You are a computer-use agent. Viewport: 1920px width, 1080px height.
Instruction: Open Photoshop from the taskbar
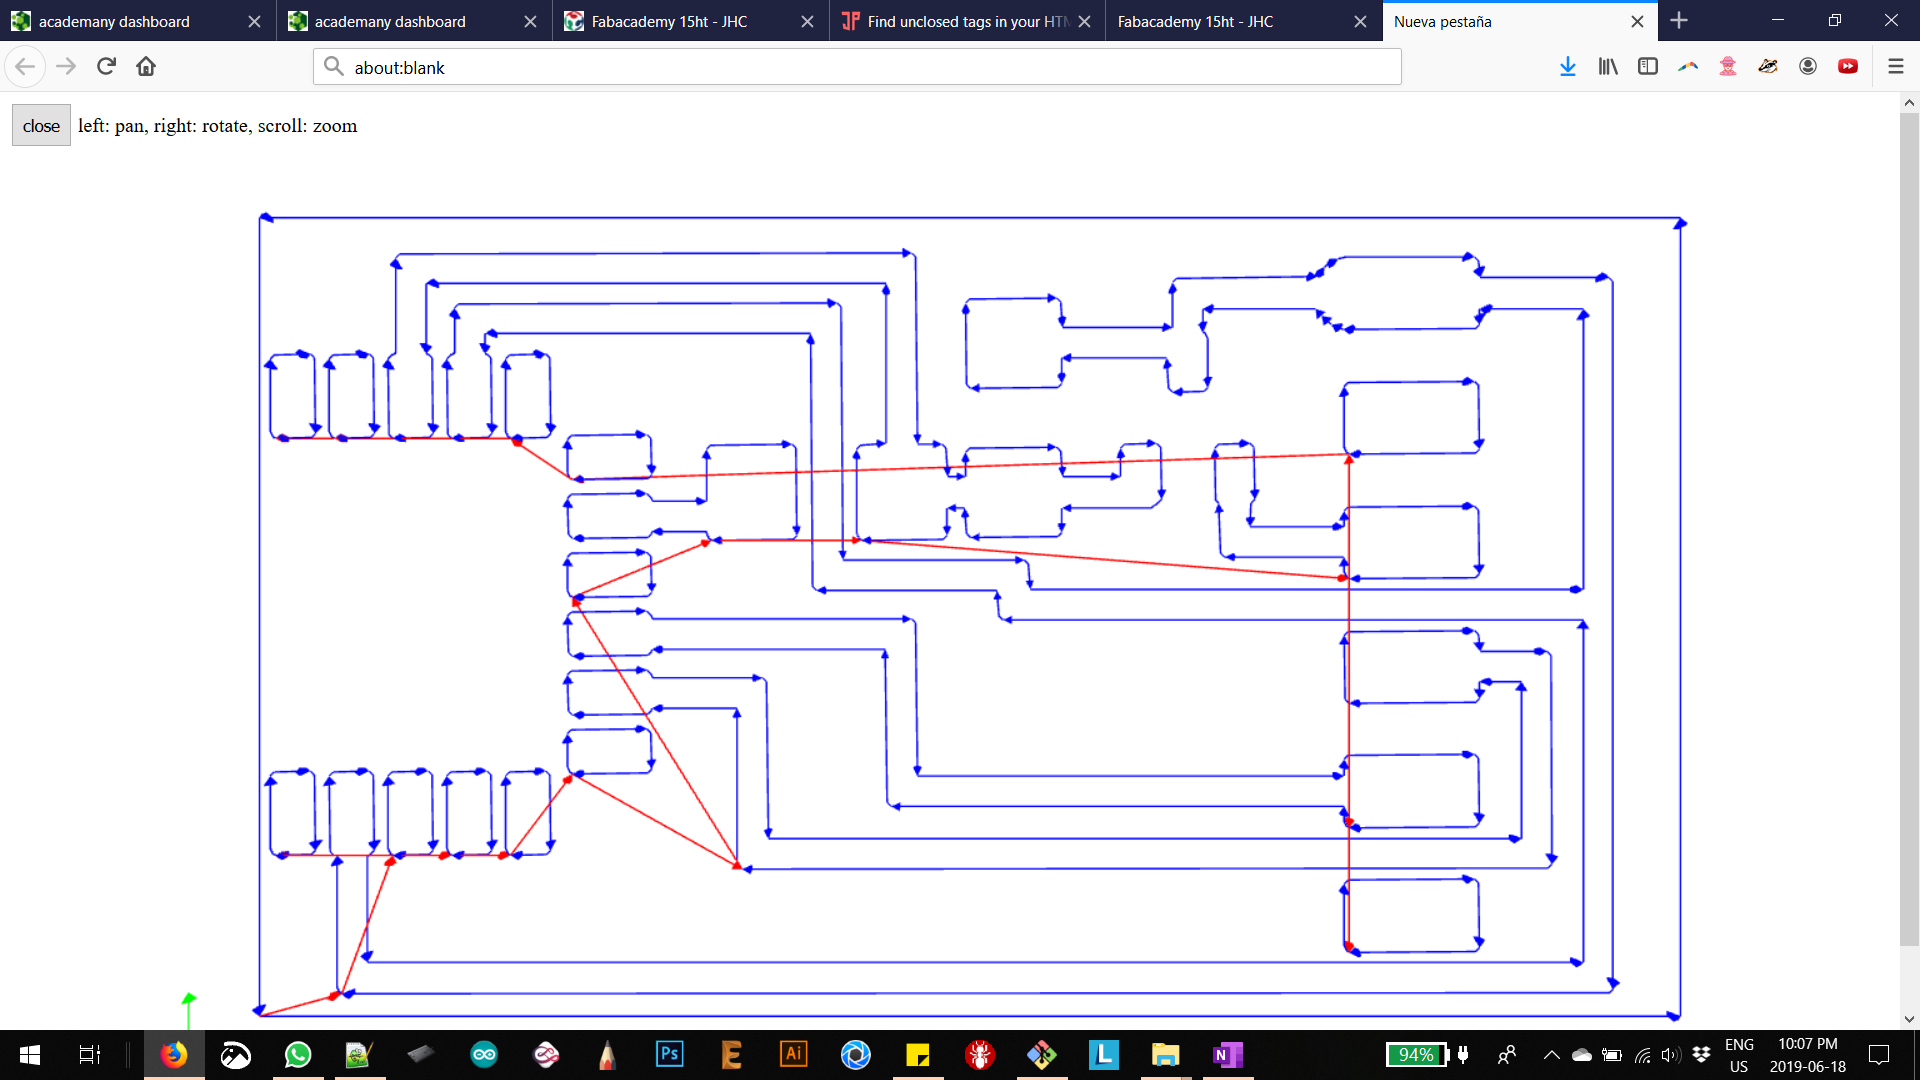pos(669,1055)
